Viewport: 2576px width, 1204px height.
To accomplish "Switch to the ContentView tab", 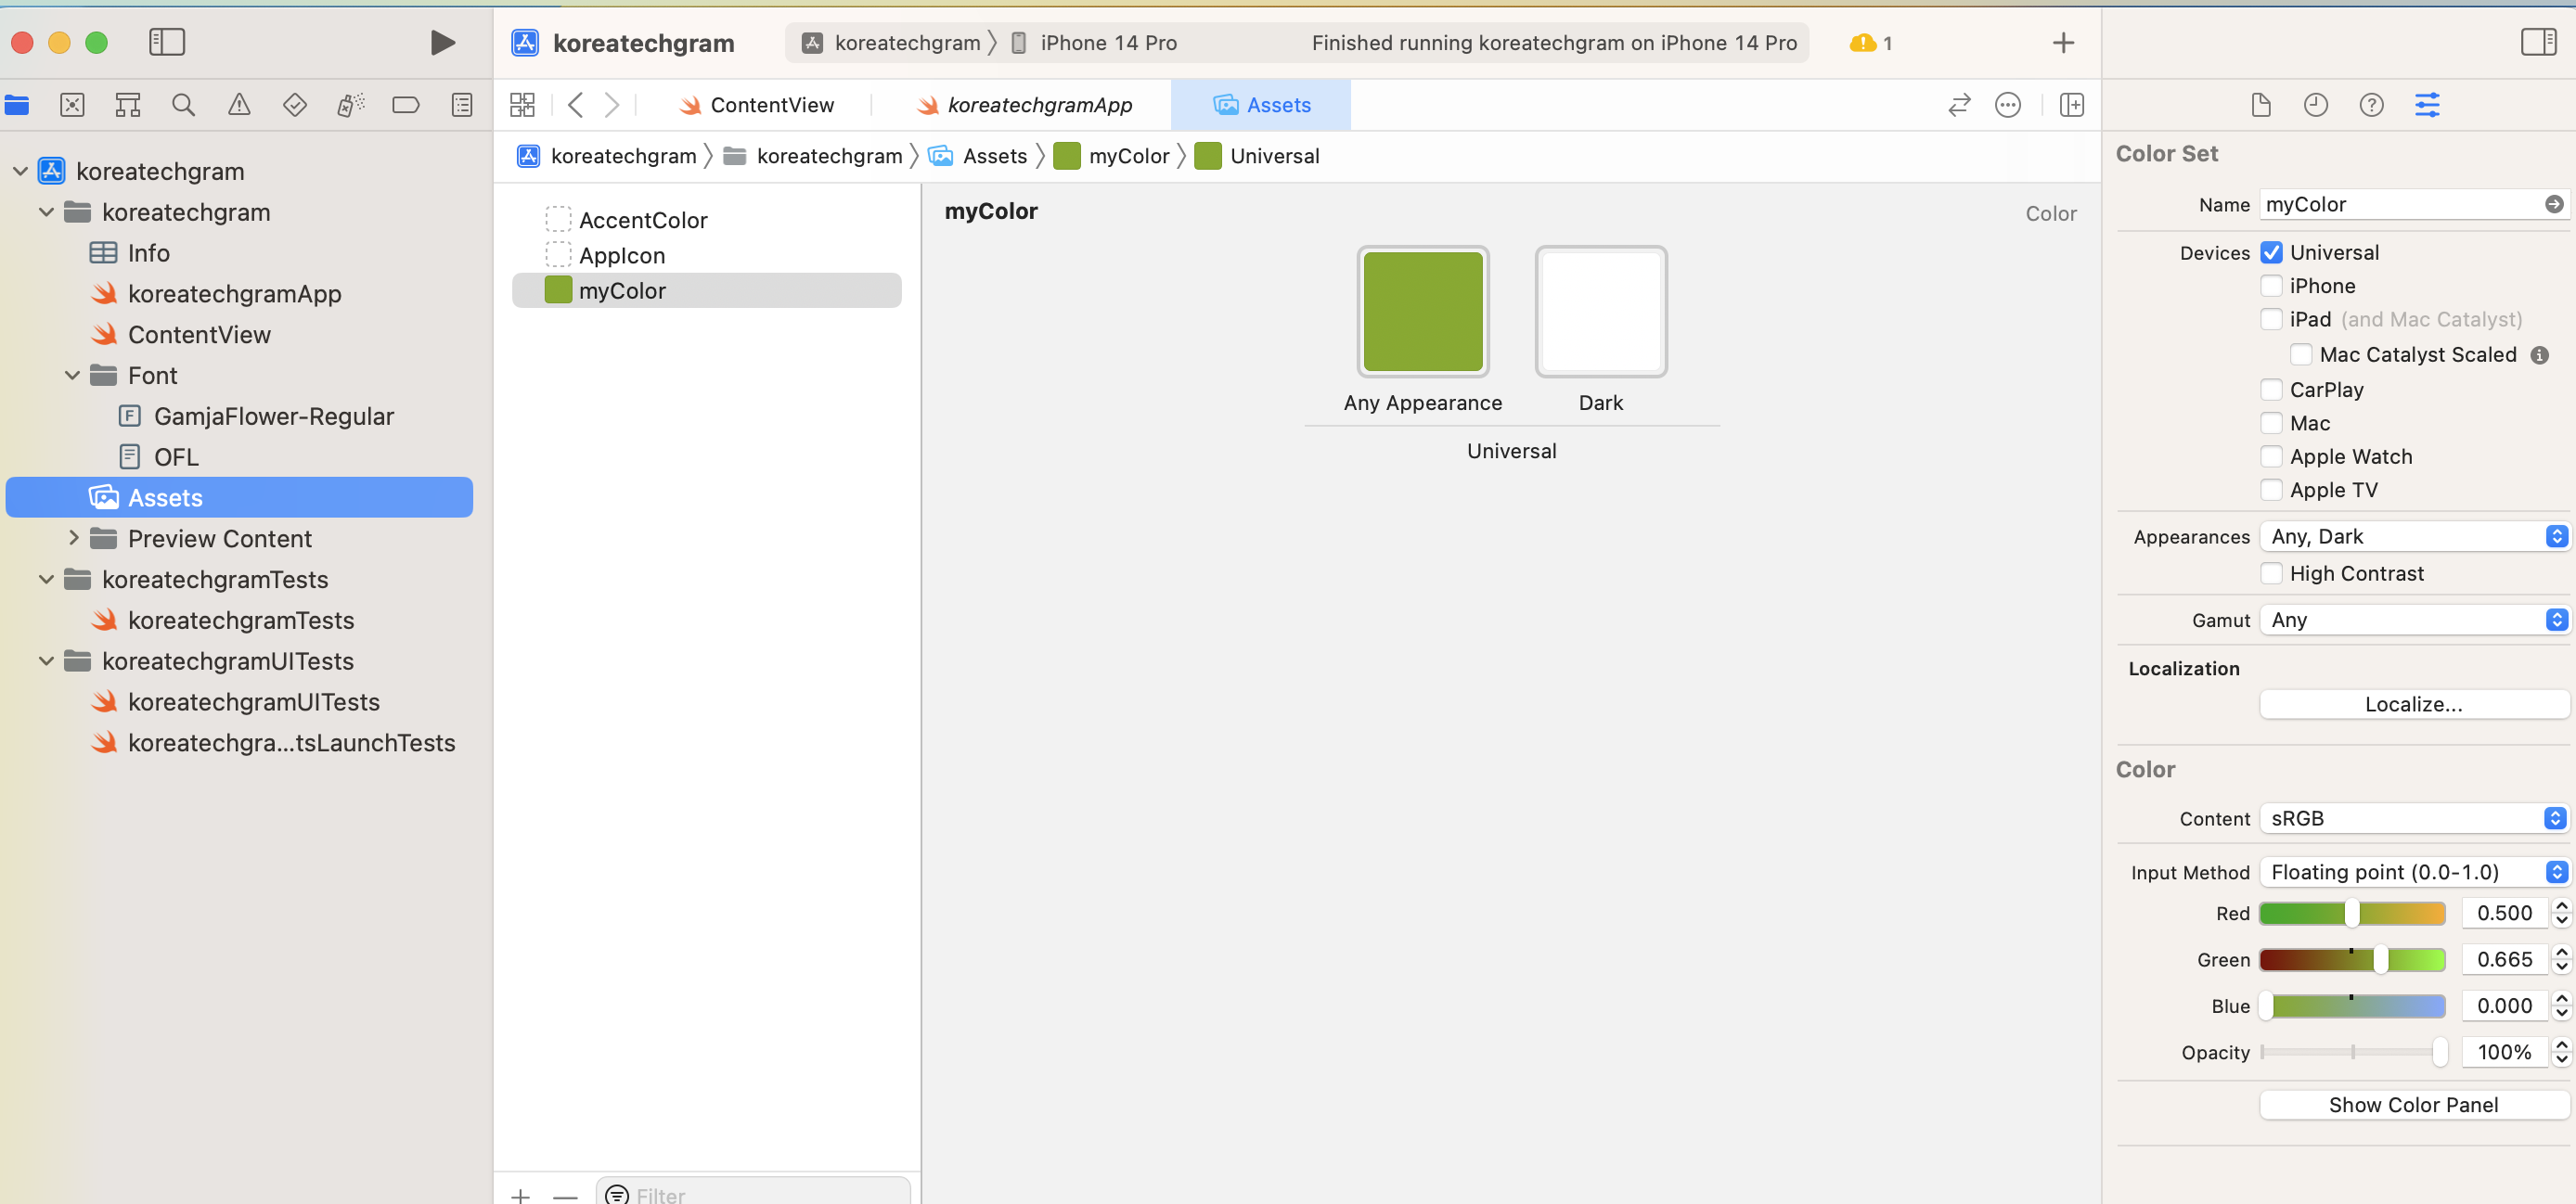I will tap(756, 105).
